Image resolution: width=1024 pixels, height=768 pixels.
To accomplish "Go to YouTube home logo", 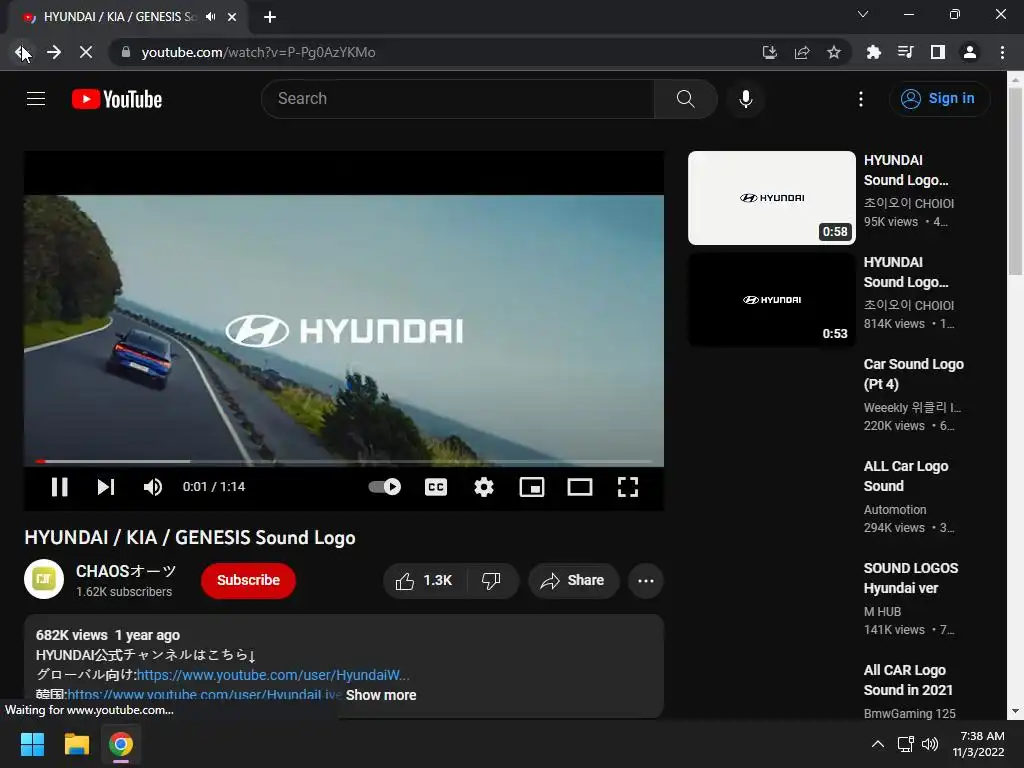I will click(x=117, y=99).
